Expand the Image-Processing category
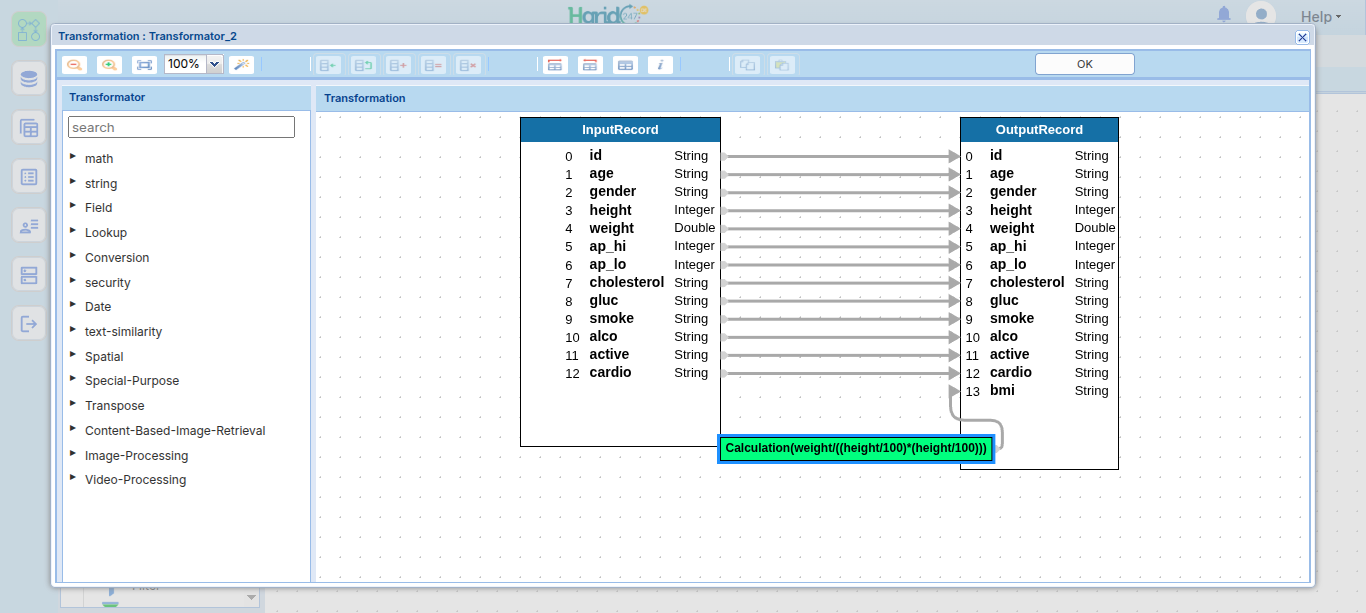 [x=74, y=454]
